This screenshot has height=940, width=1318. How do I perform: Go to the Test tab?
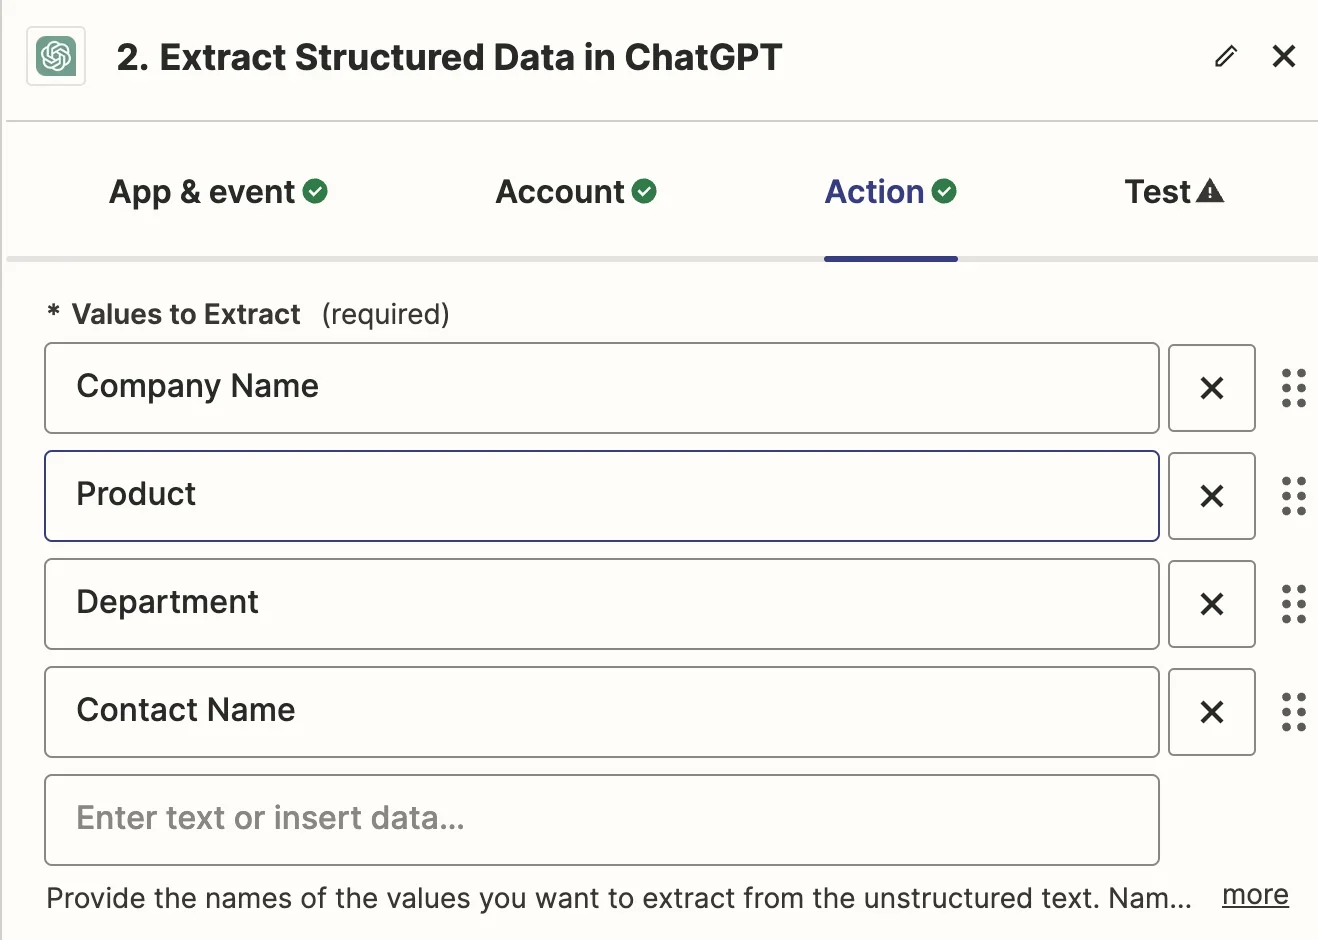pos(1173,192)
